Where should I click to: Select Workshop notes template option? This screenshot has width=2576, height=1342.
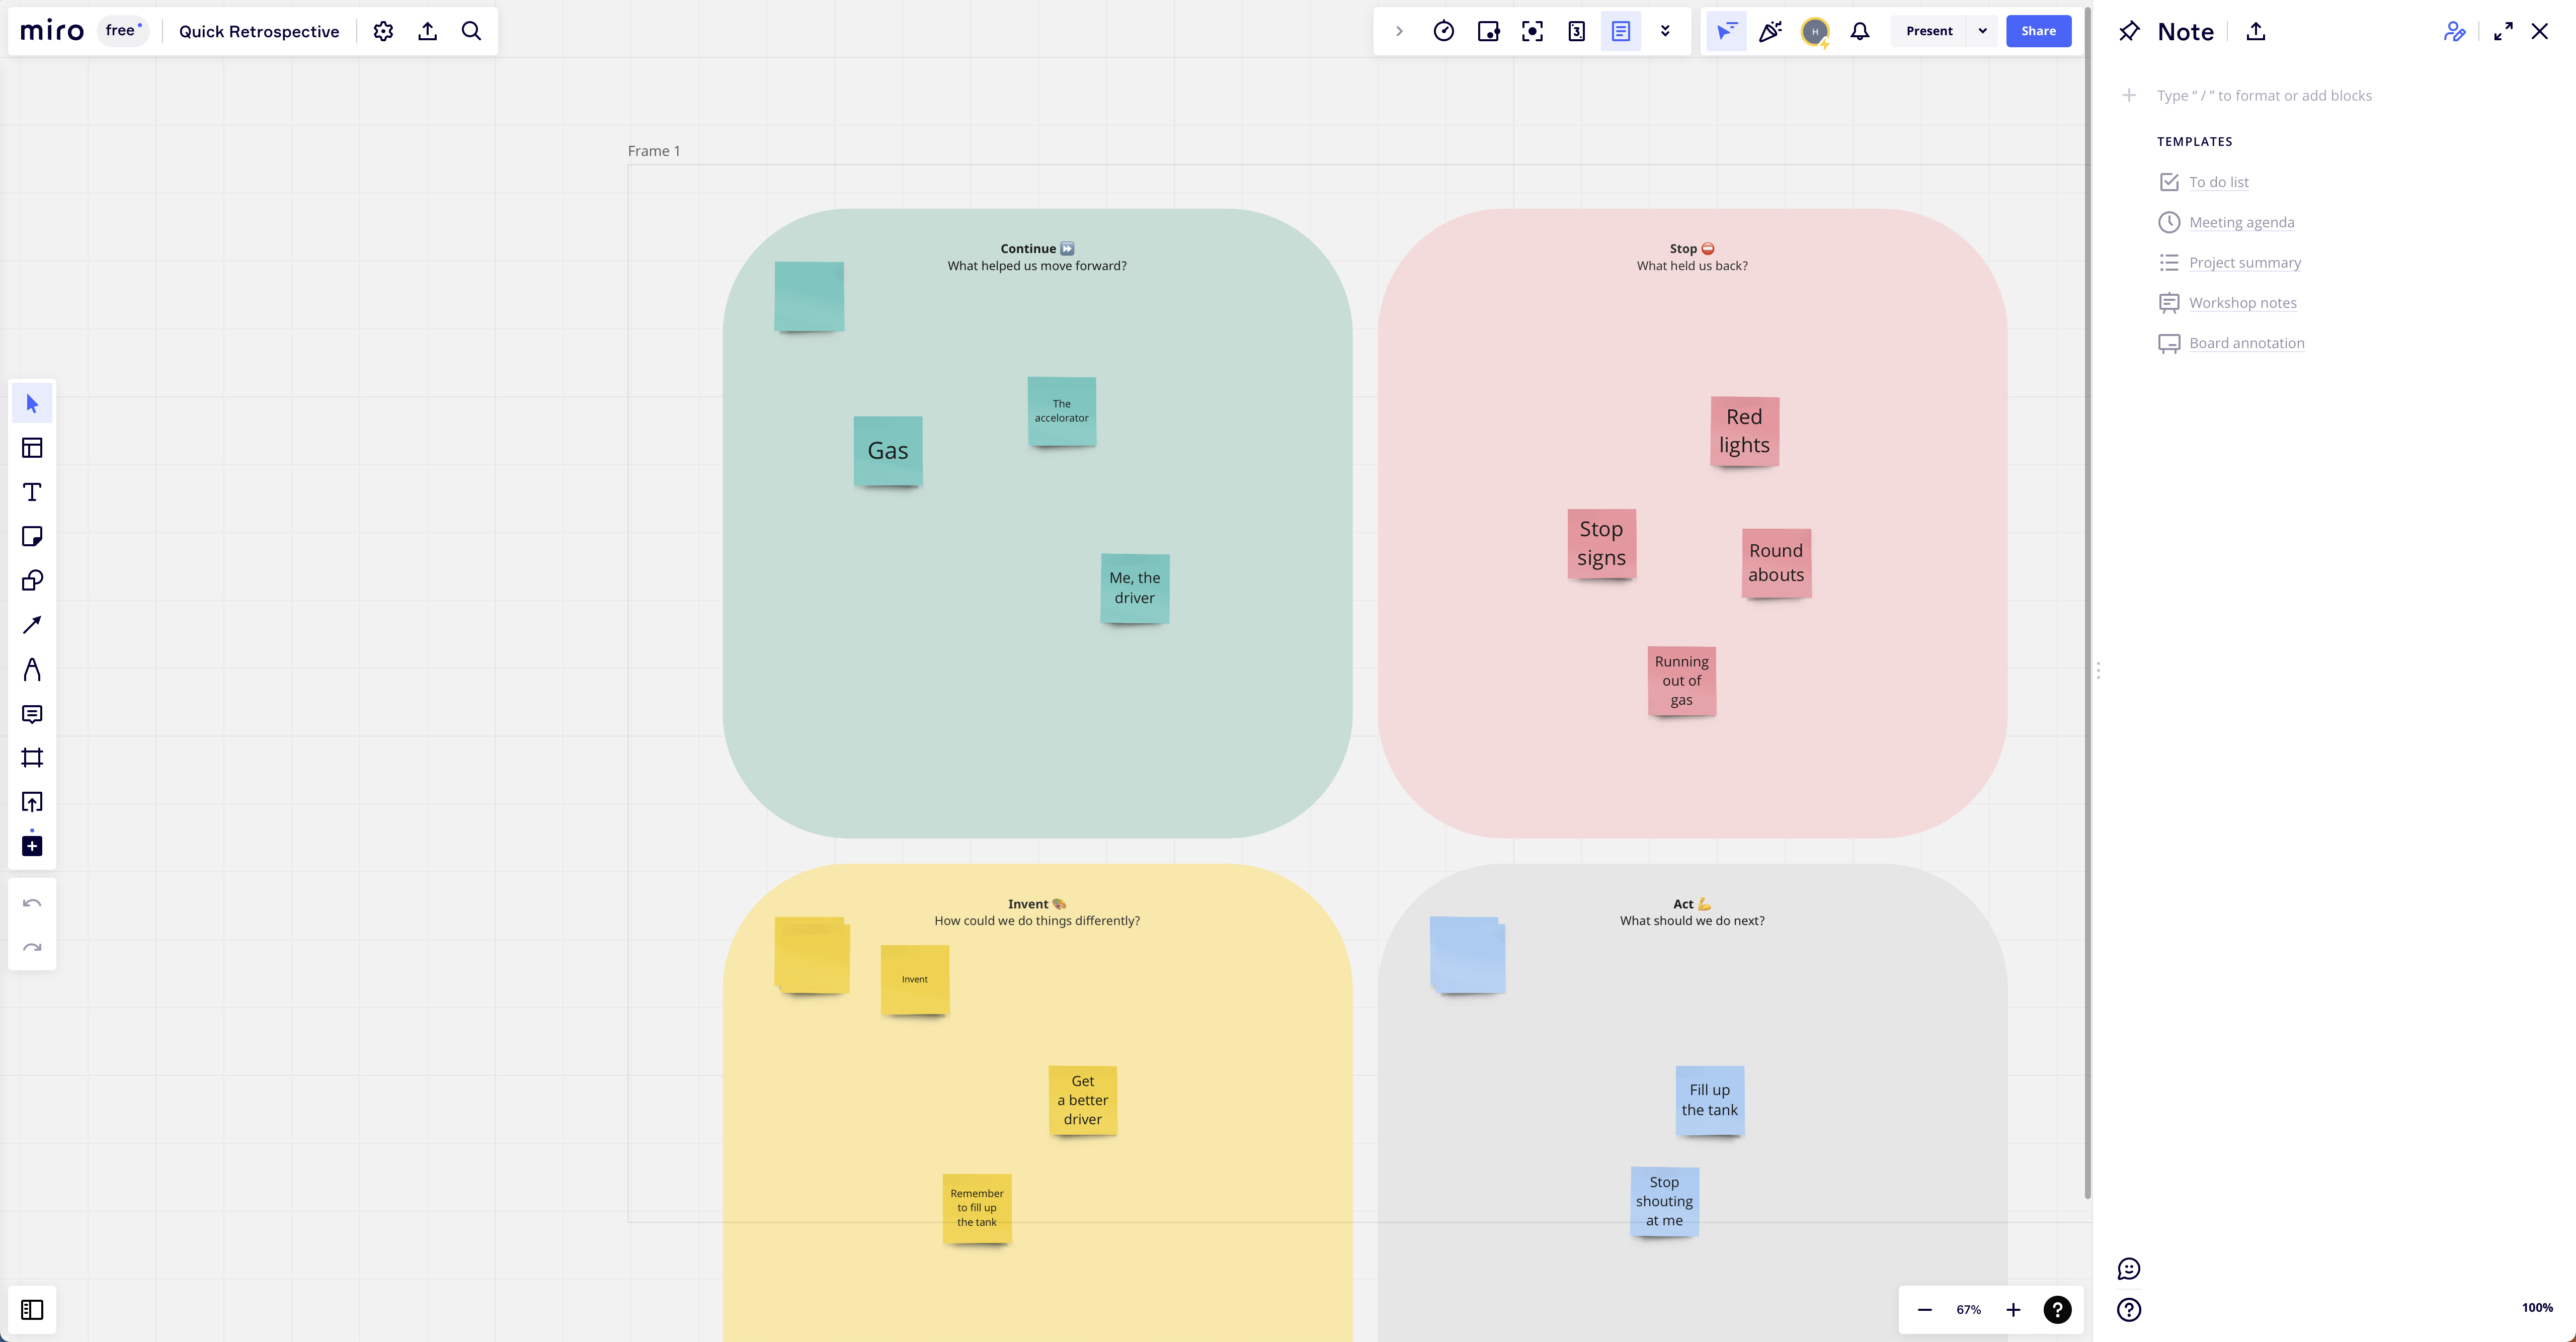pos(2242,301)
